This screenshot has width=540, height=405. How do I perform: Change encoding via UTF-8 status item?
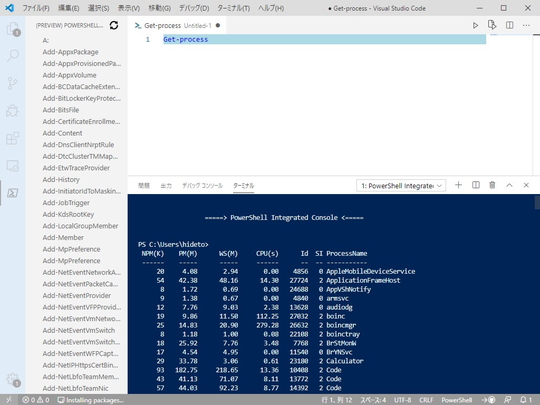(x=402, y=400)
